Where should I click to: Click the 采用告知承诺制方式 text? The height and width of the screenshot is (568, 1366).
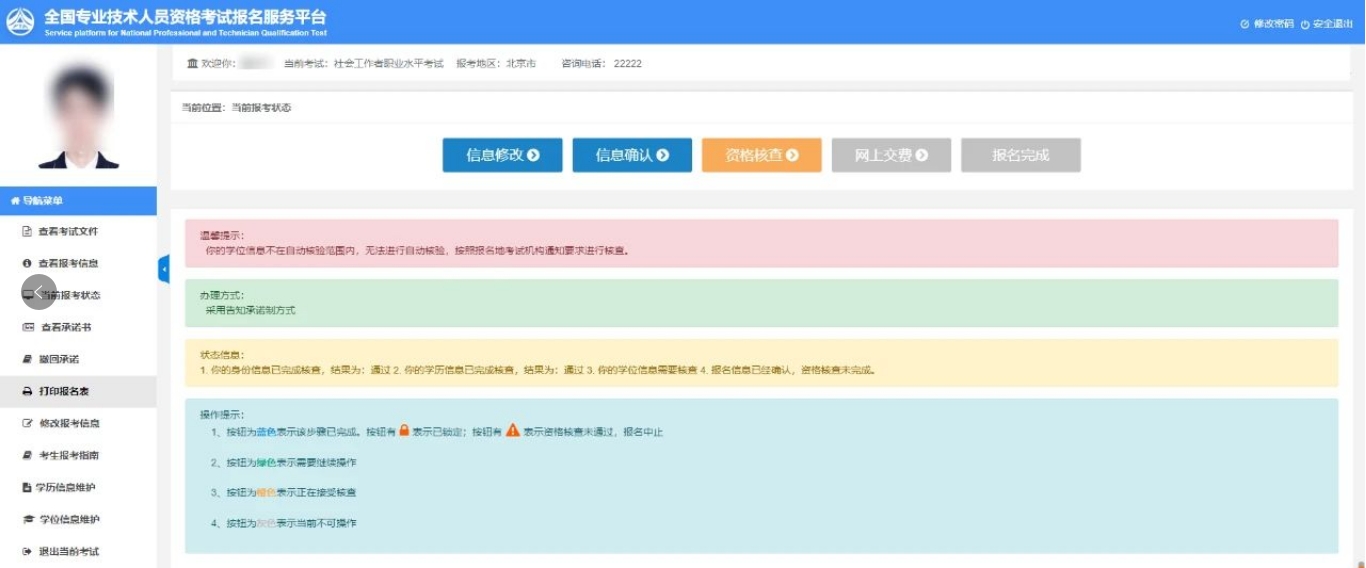250,310
